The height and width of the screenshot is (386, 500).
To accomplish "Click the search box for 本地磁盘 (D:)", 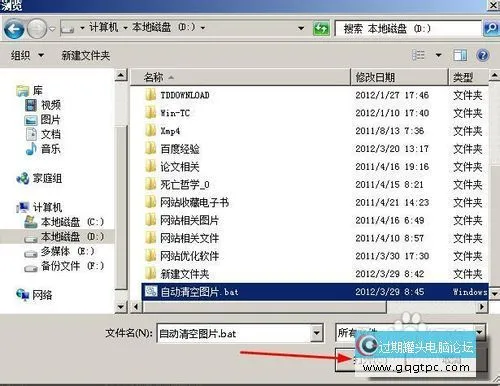I will pyautogui.click(x=408, y=29).
